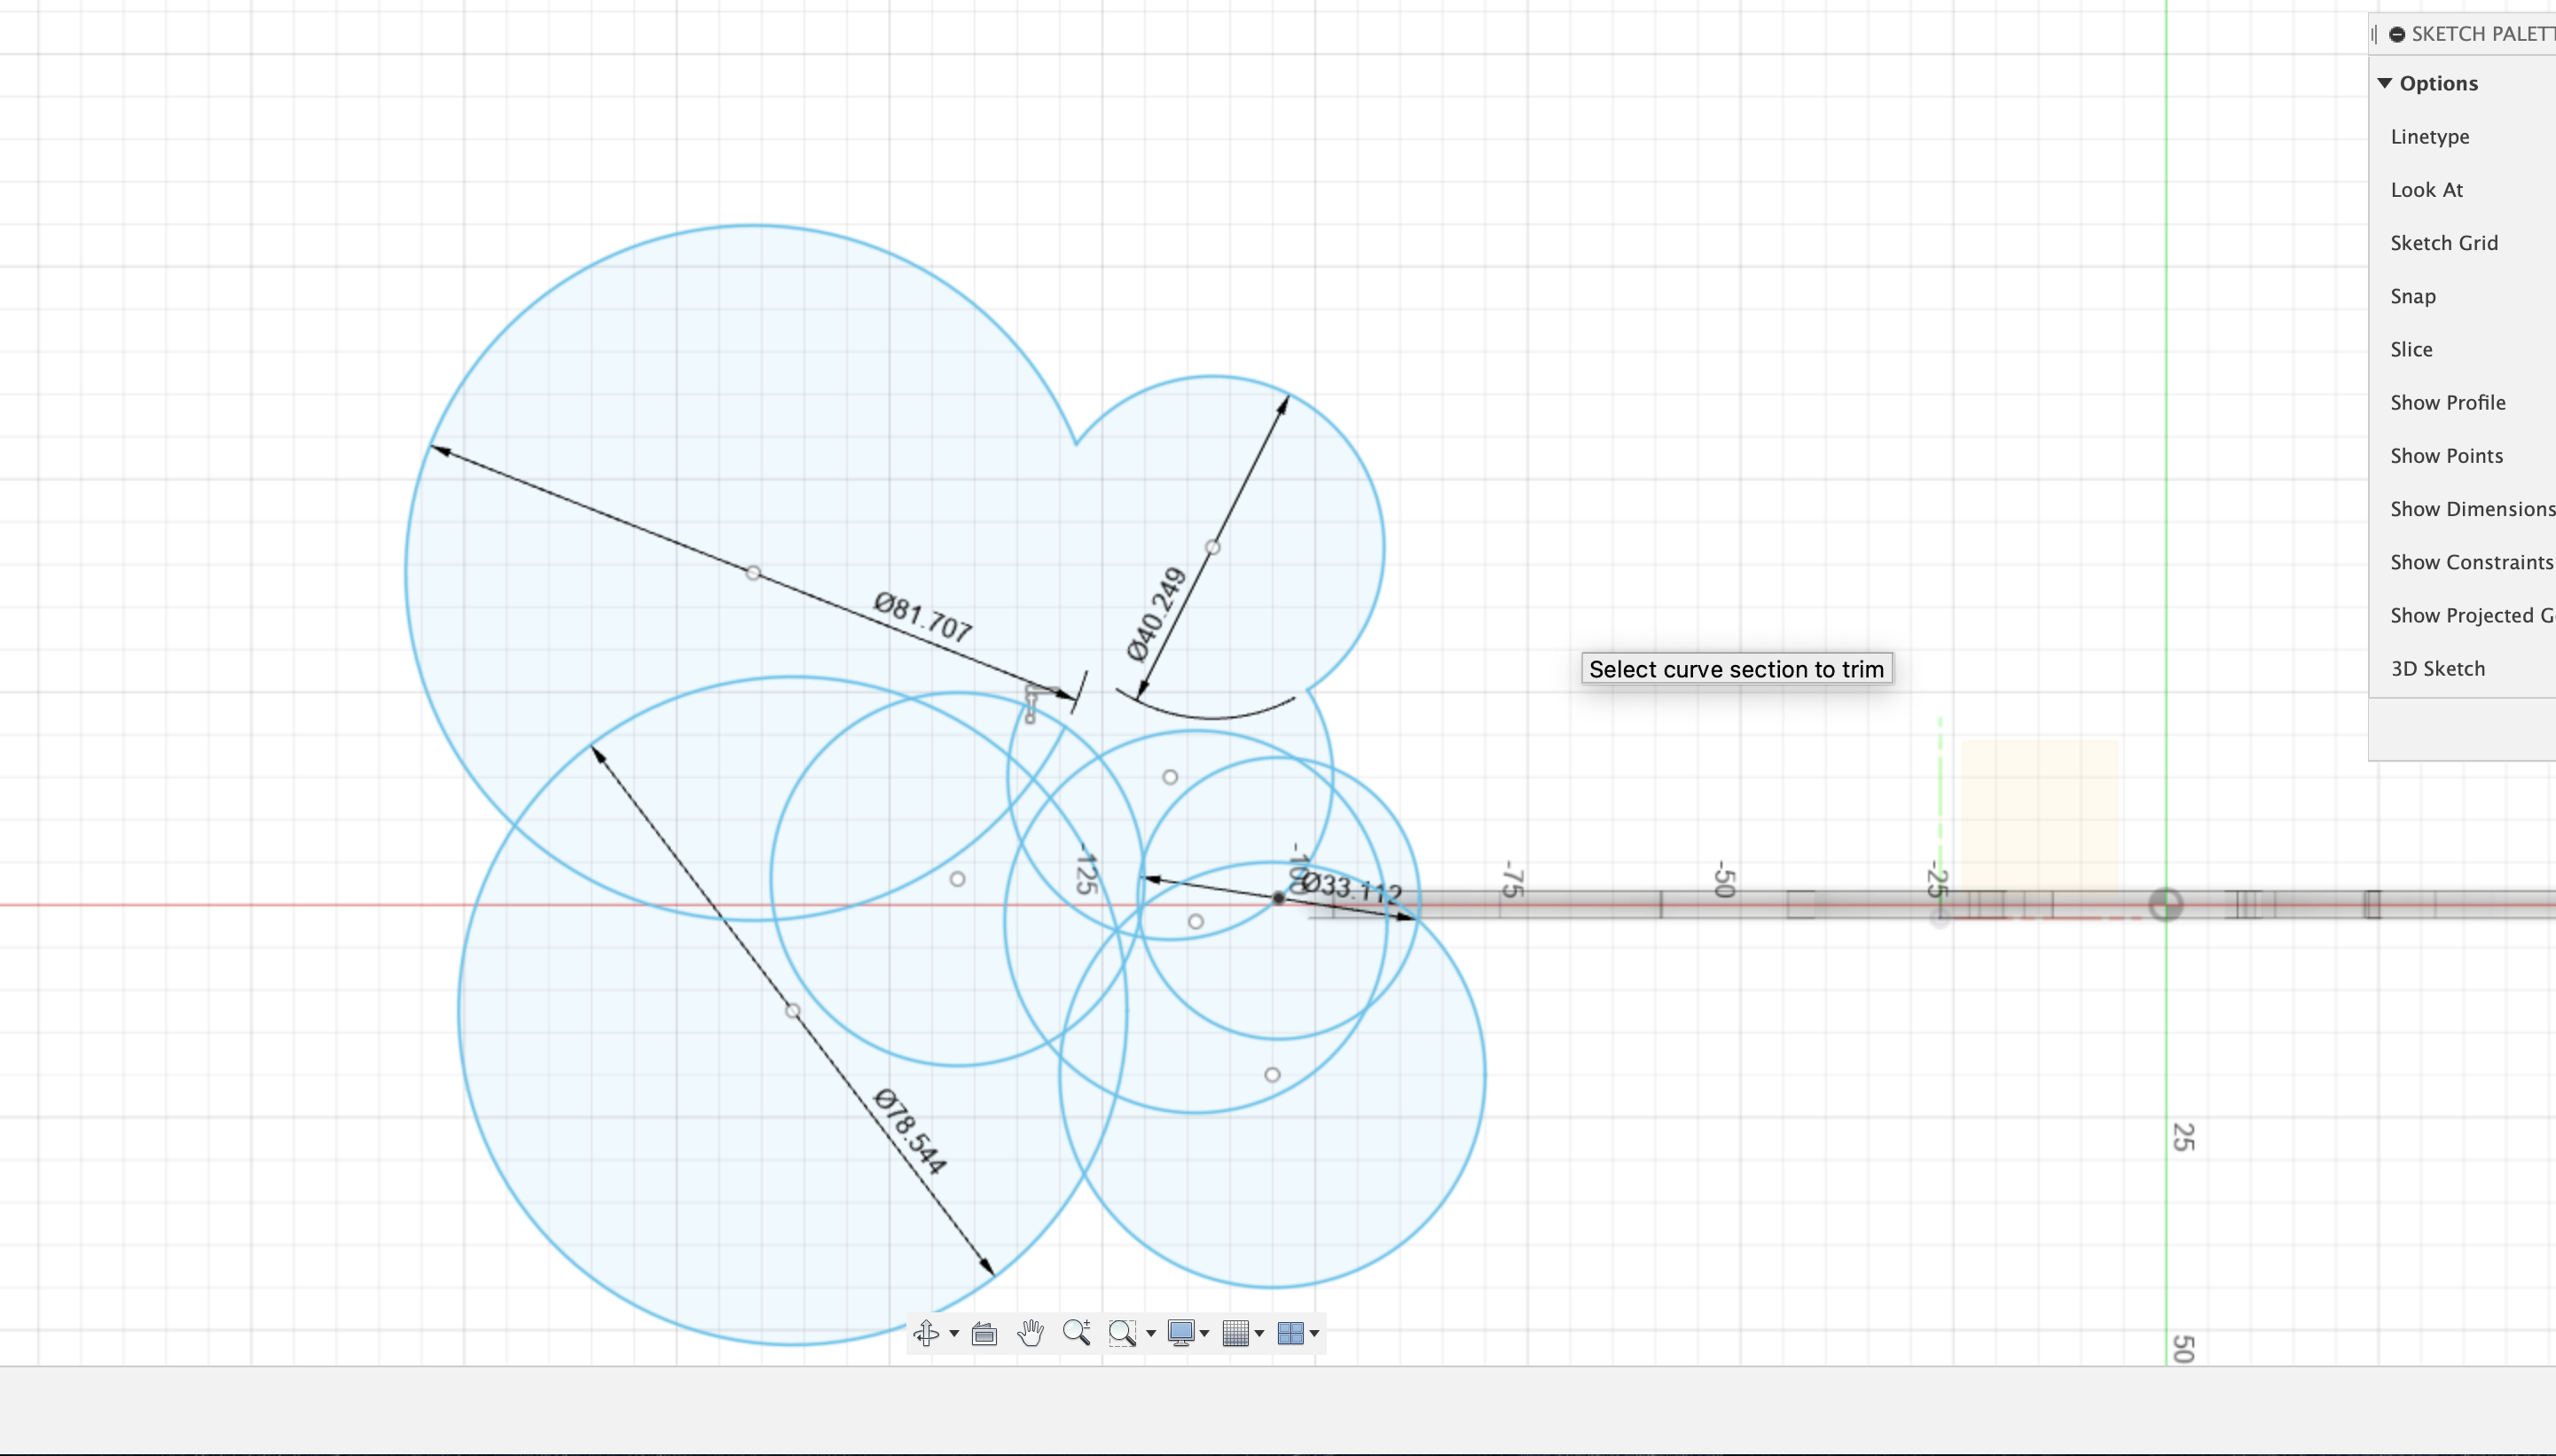Click the Linetype dropdown option
The image size is (2556, 1456).
pos(2429,135)
